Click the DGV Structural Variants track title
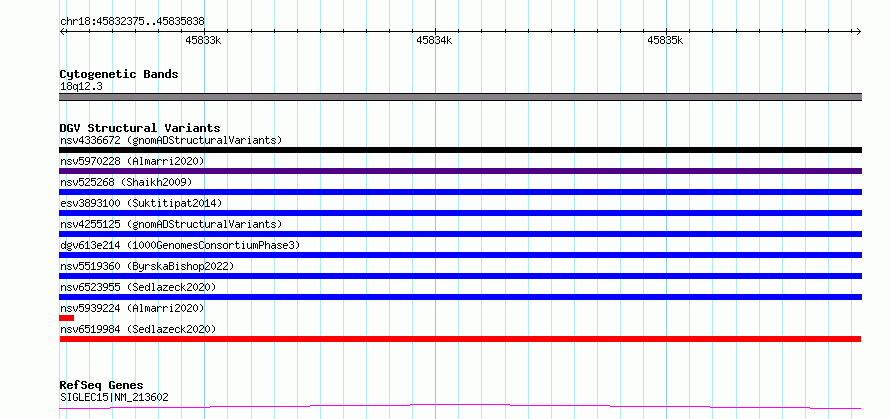The image size is (890, 419). pos(140,128)
